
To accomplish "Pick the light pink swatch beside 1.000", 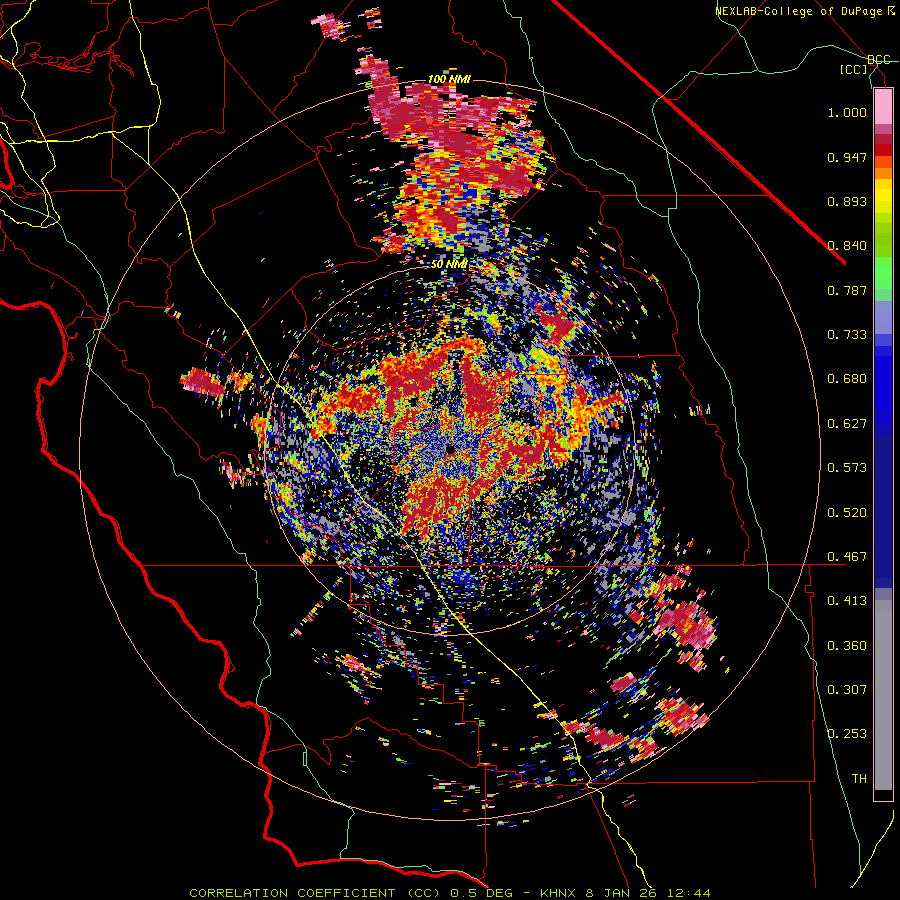I will tap(883, 107).
